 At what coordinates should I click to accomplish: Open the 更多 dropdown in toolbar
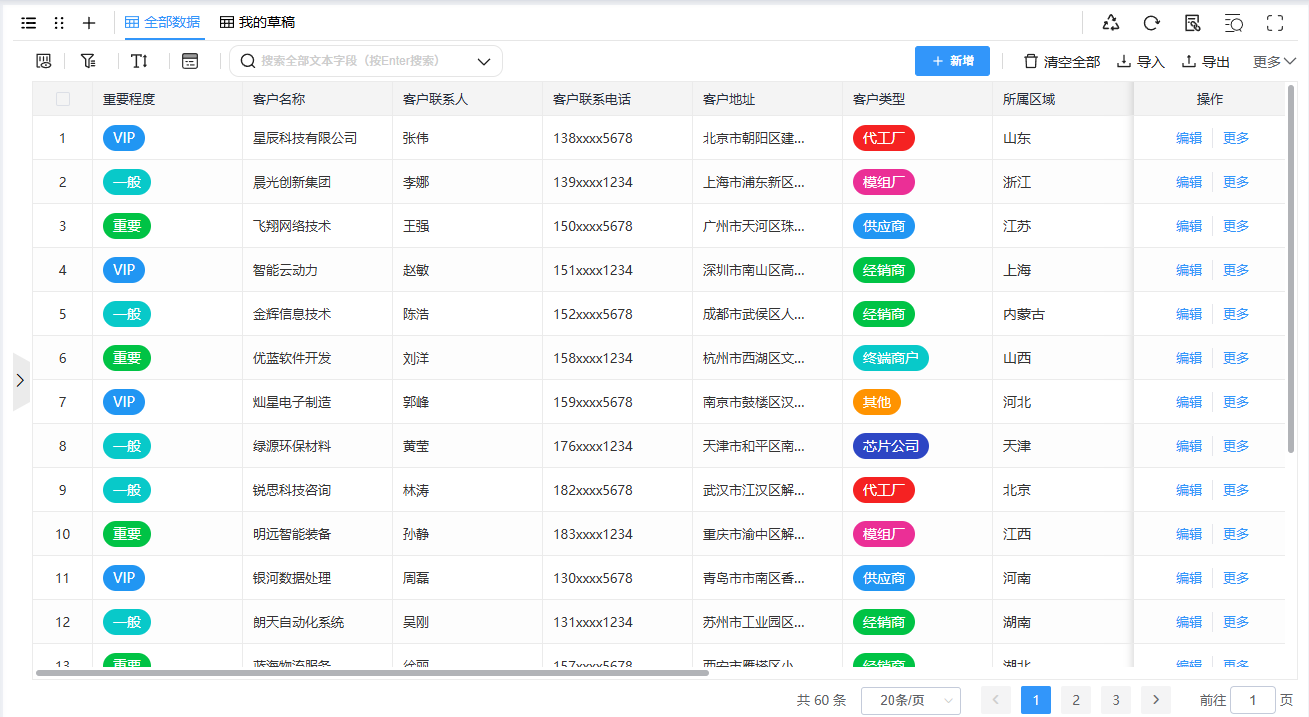(x=1274, y=62)
